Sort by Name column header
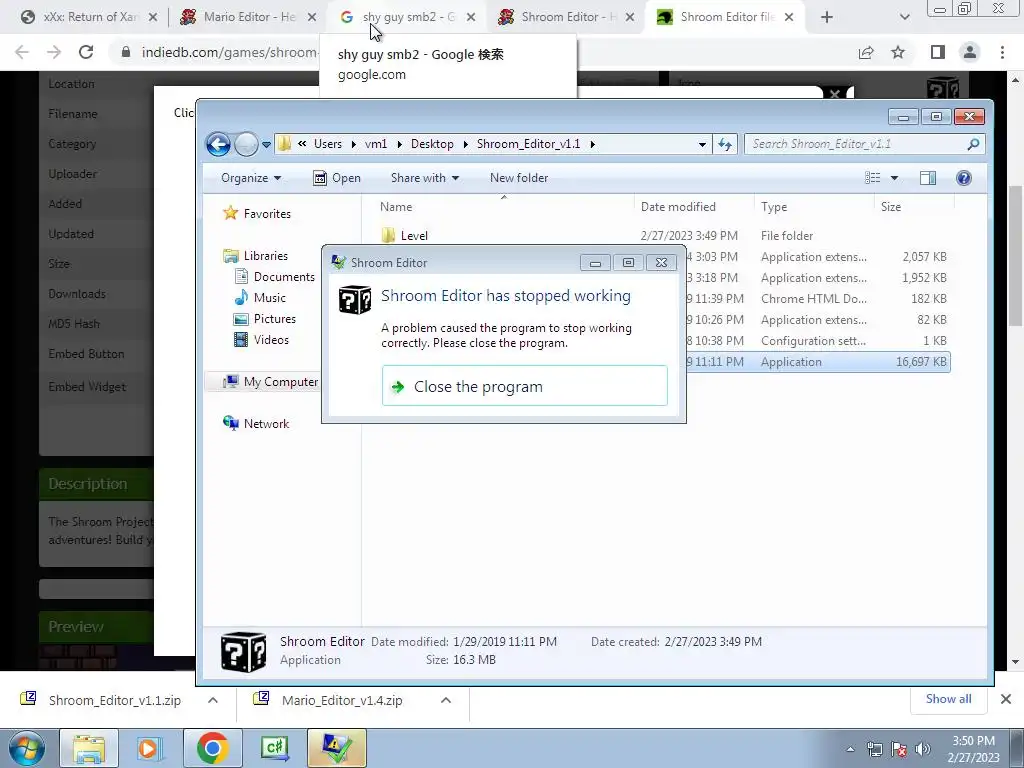Image resolution: width=1024 pixels, height=768 pixels. tap(396, 206)
